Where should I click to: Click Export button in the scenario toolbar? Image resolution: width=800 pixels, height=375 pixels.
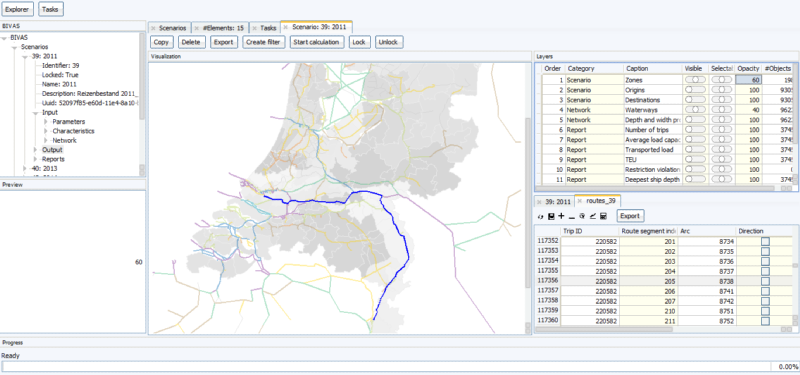(x=223, y=42)
